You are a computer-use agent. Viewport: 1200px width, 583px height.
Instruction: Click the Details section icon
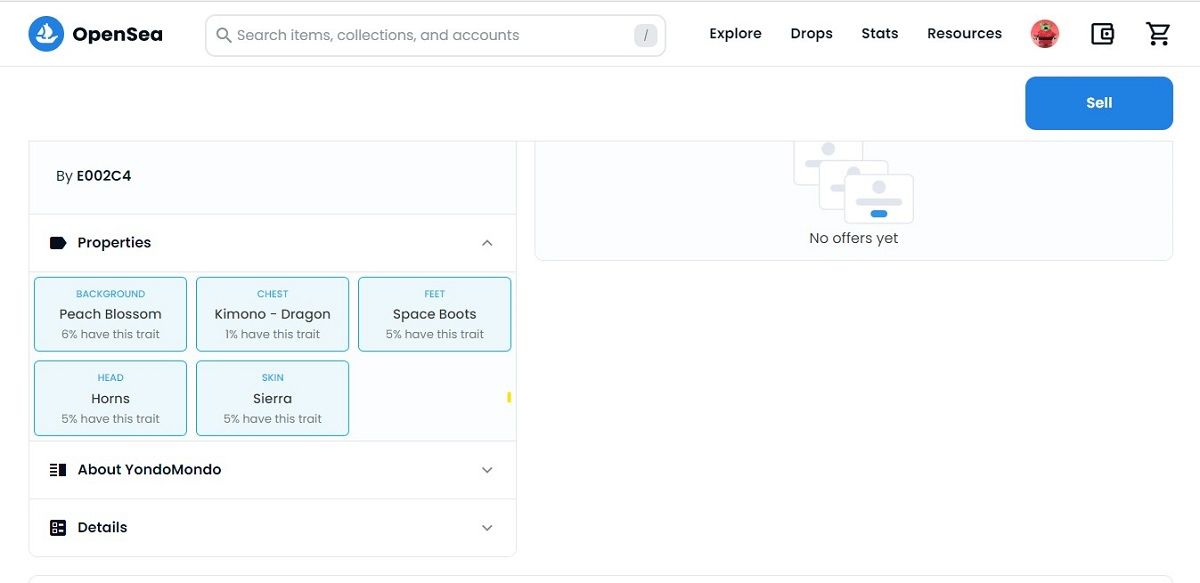tap(58, 528)
